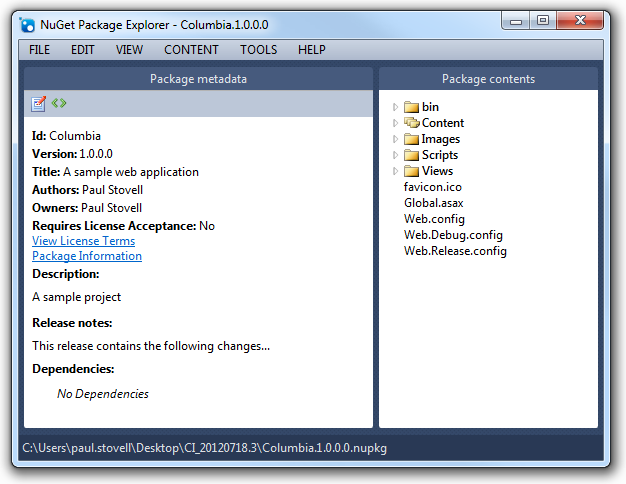626x484 pixels.
Task: Close the NuGet Package Explorer window
Action: 580,21
